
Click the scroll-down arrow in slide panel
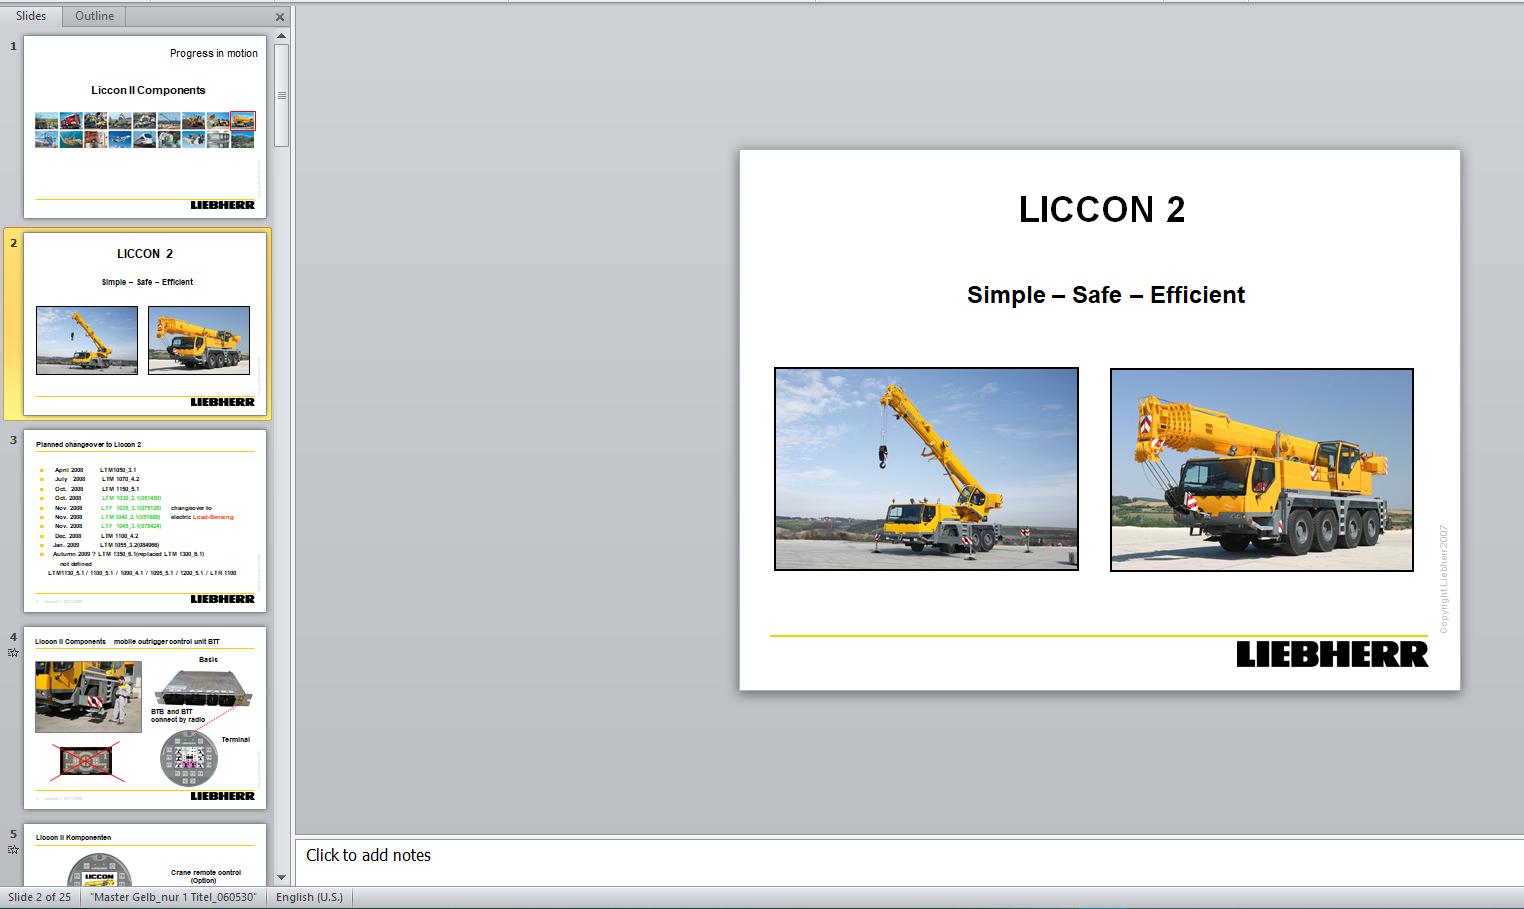281,878
